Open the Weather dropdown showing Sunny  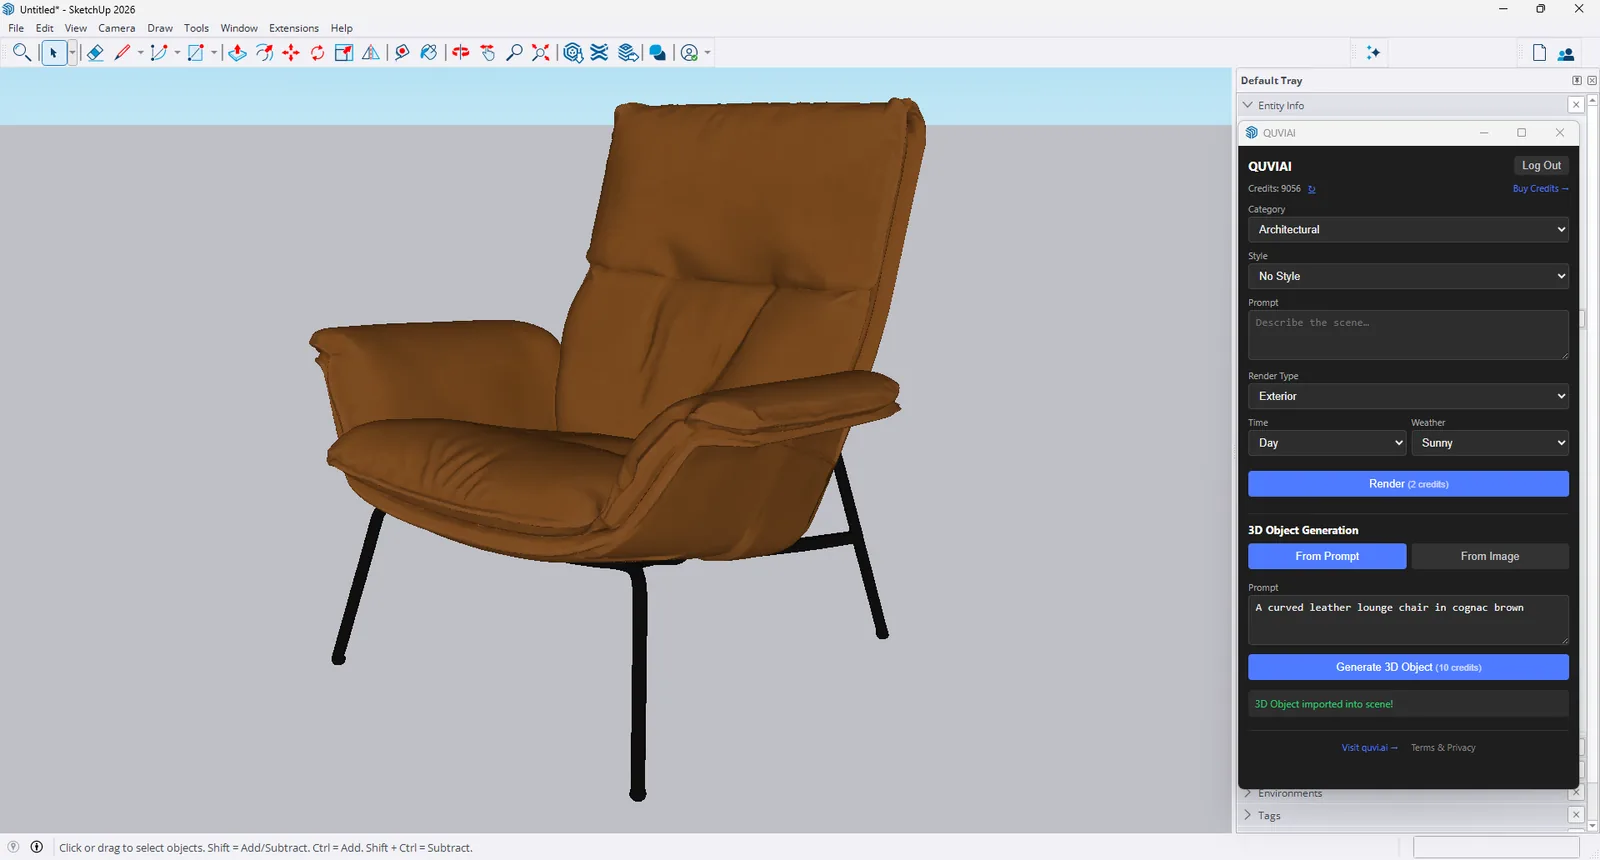(1490, 443)
